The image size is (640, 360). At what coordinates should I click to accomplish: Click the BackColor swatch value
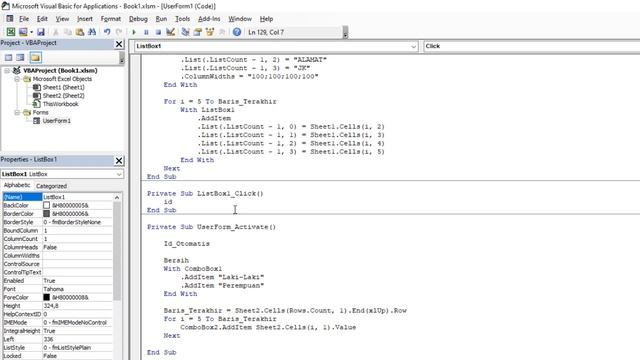click(x=47, y=205)
